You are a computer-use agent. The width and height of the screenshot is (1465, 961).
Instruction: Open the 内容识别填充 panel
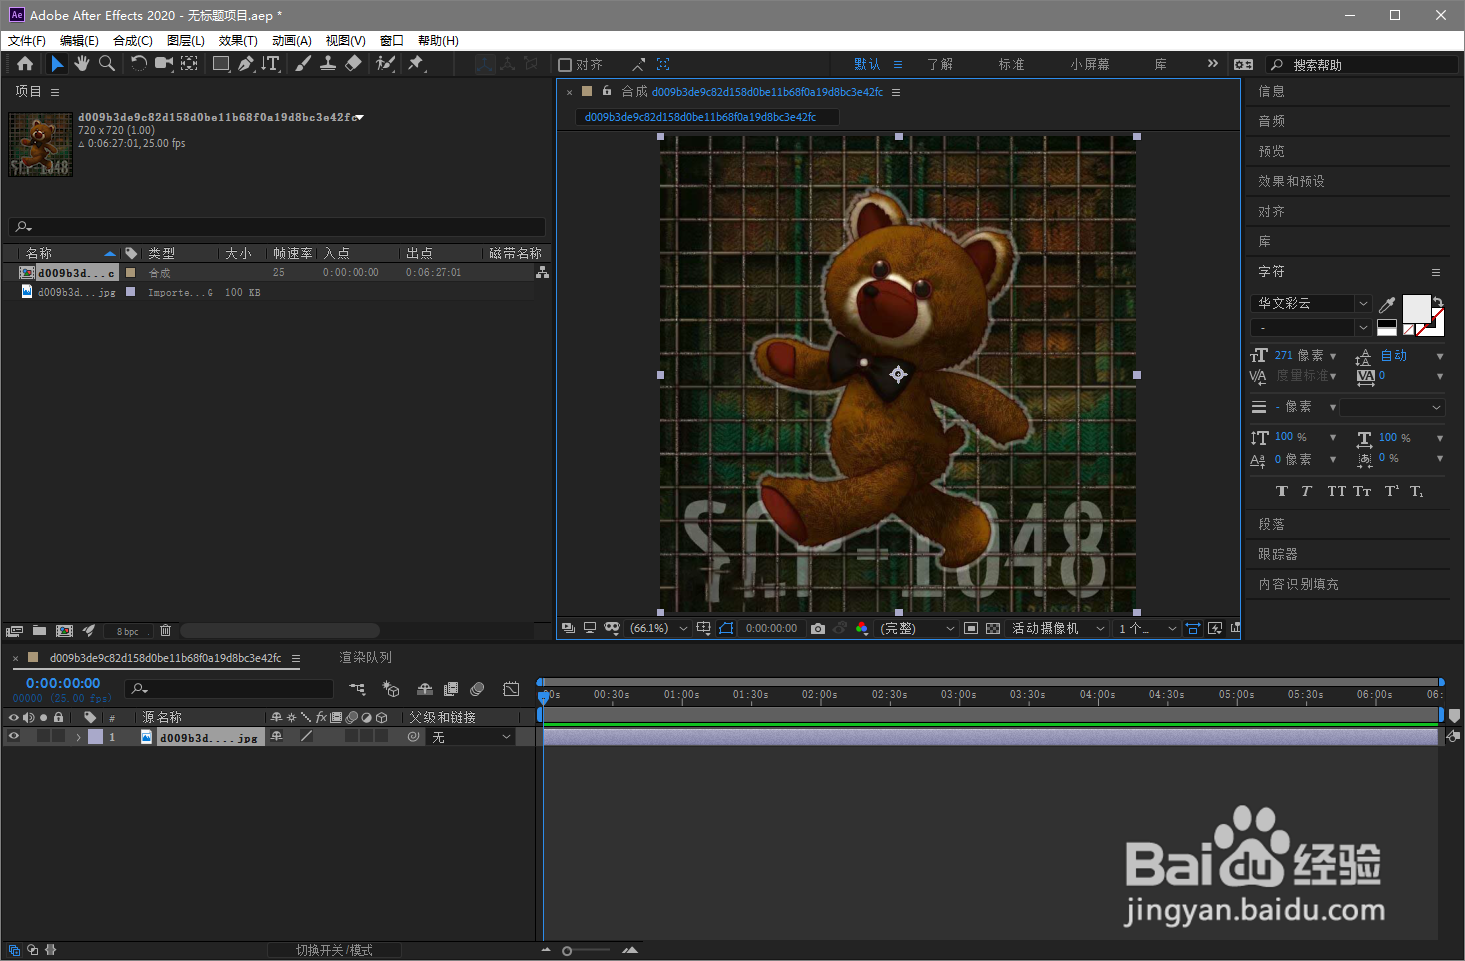(1298, 584)
